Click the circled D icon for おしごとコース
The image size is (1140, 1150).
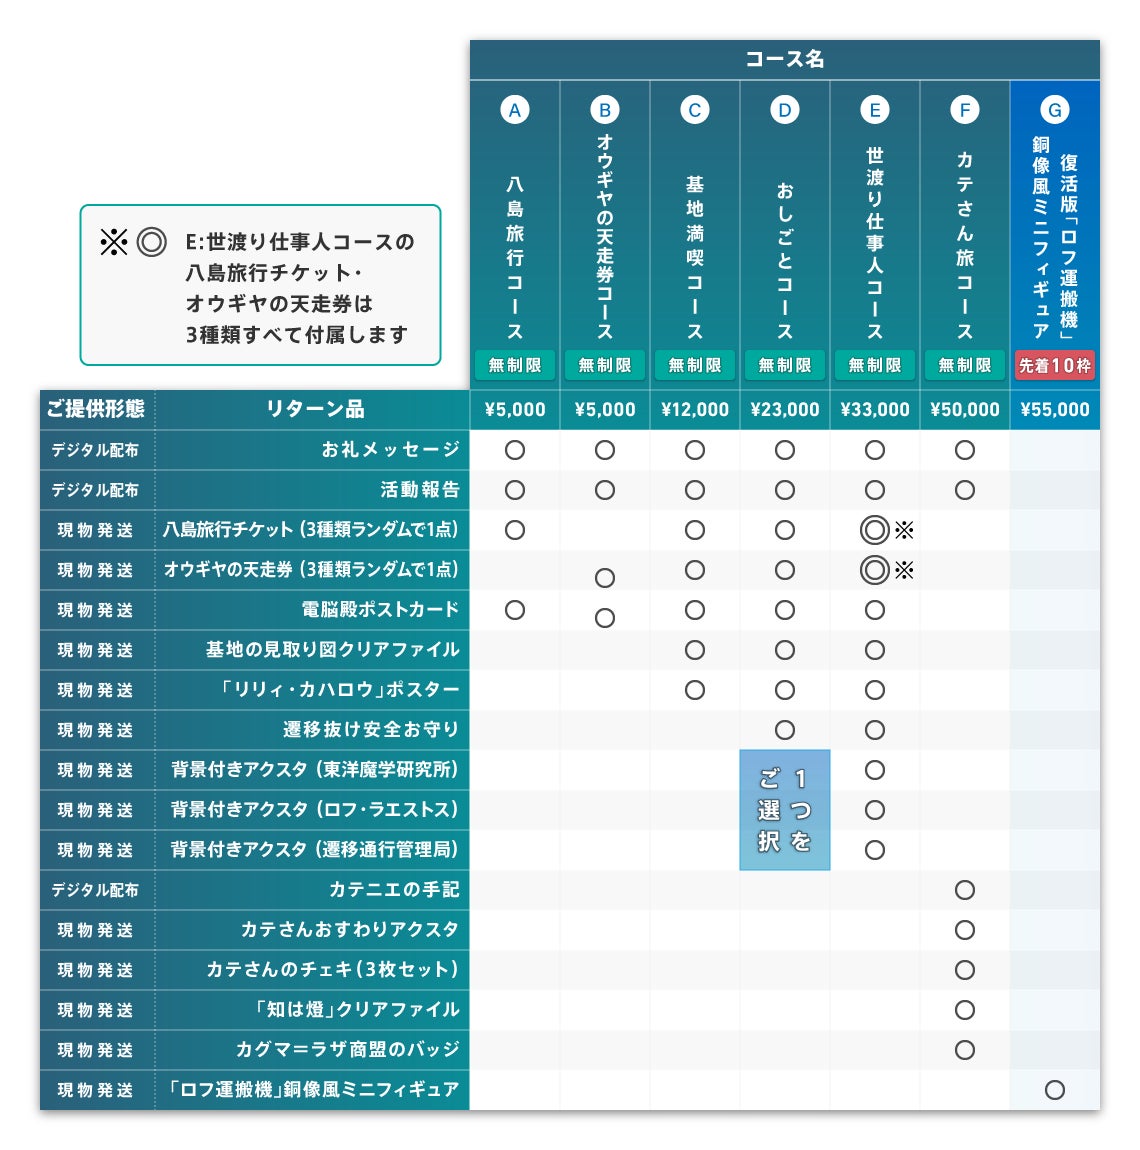point(784,110)
